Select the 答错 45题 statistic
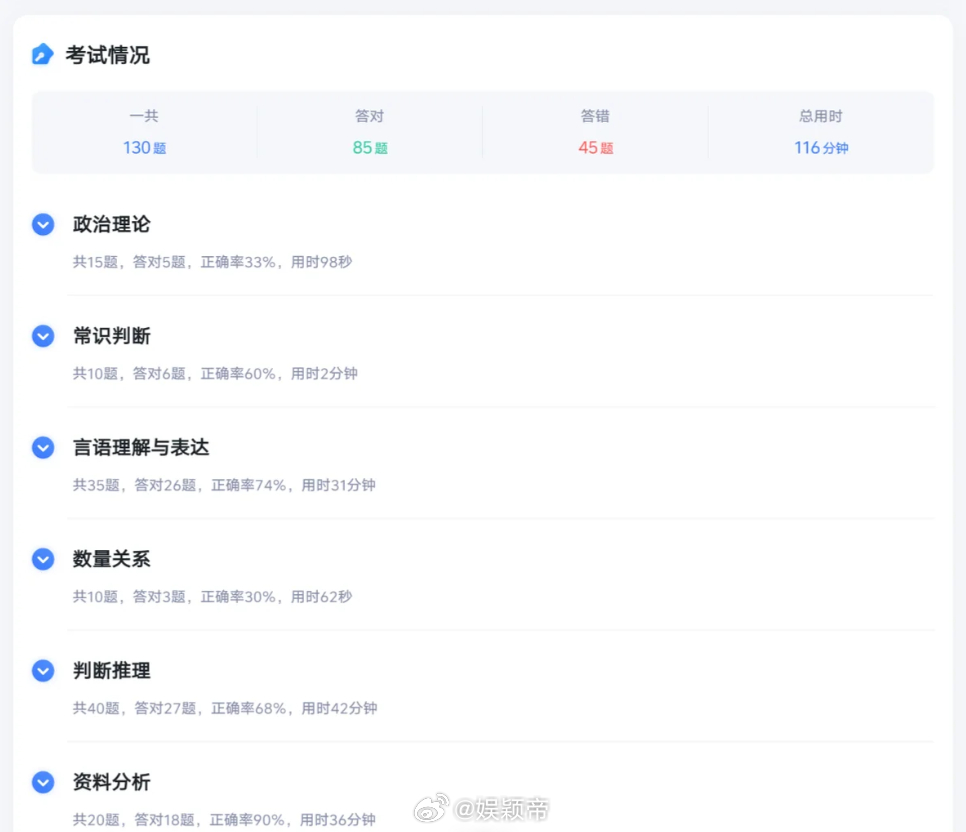The width and height of the screenshot is (966, 832). pyautogui.click(x=595, y=147)
